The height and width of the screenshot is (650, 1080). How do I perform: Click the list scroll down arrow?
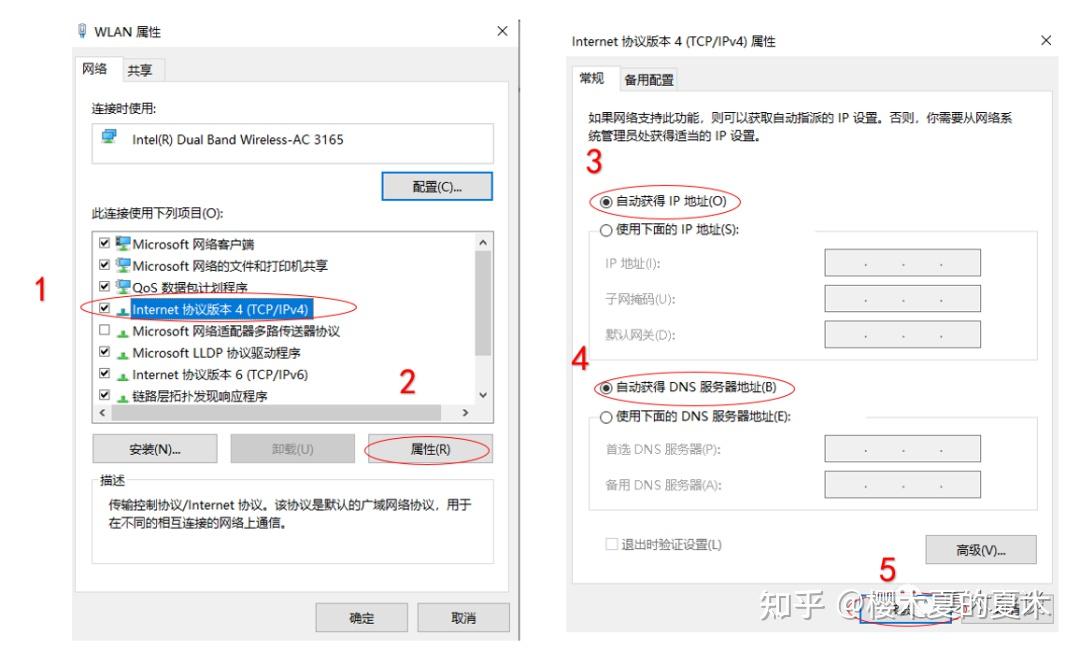coord(483,395)
